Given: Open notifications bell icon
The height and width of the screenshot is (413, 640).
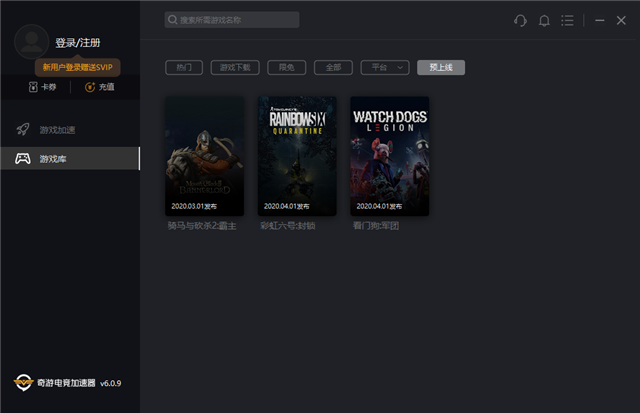Looking at the screenshot, I should coord(544,20).
